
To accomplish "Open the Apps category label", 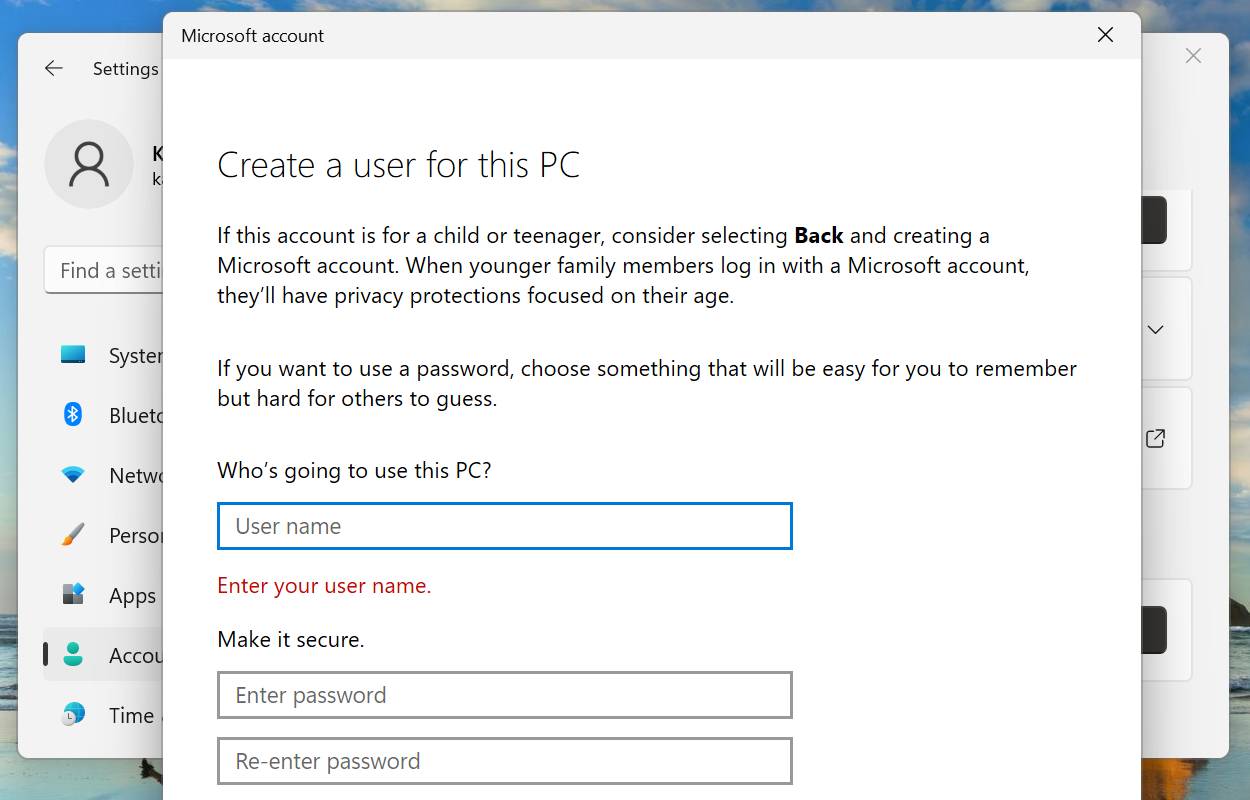I will (x=132, y=596).
